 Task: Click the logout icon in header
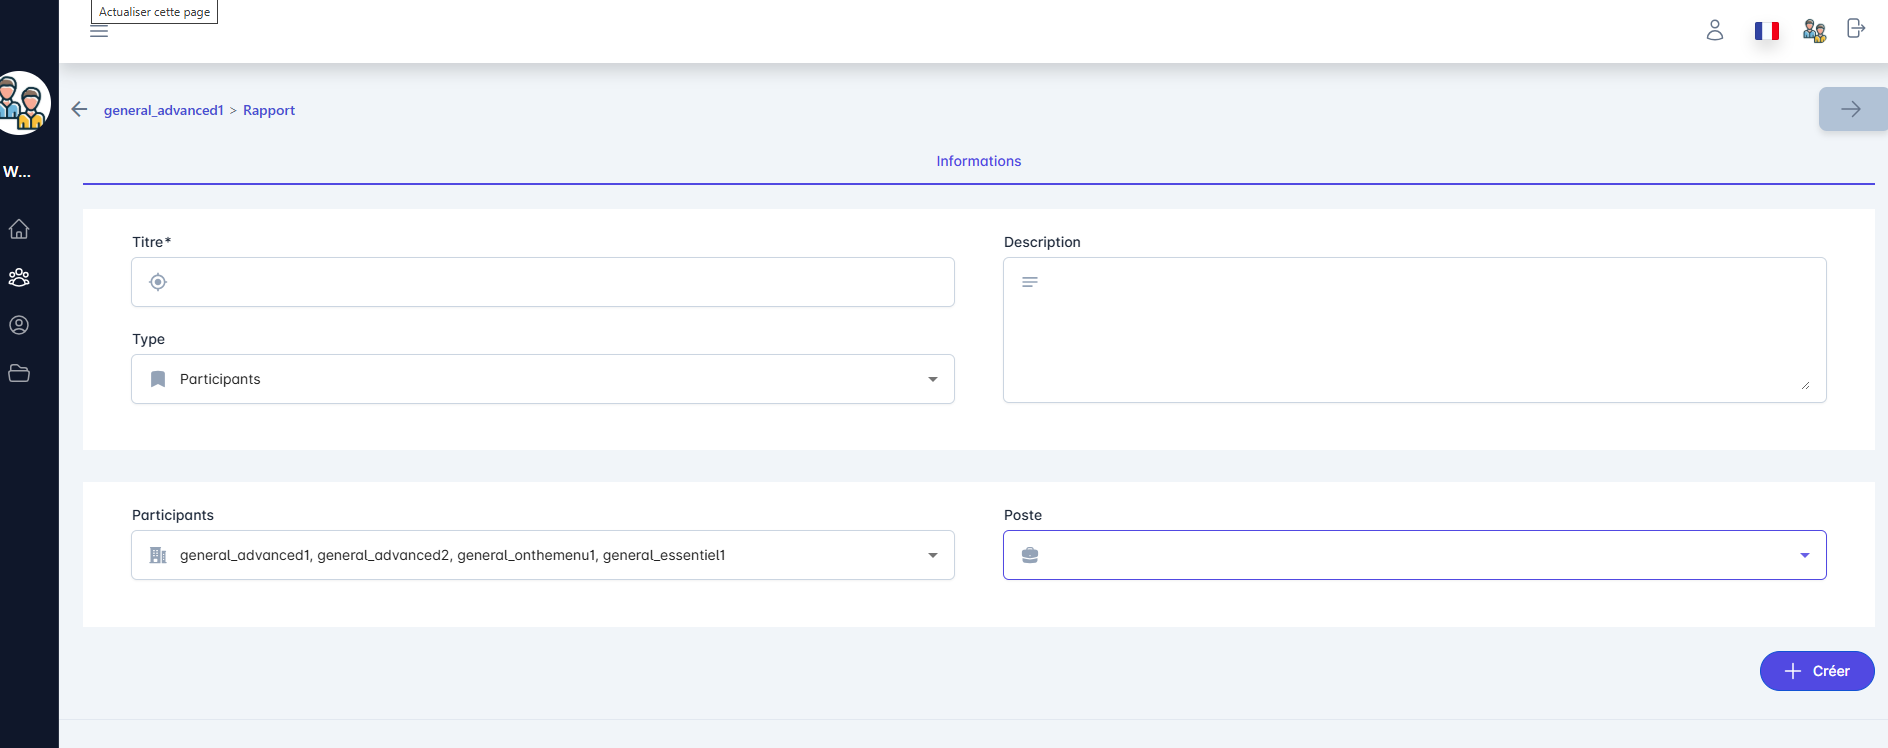point(1855,29)
